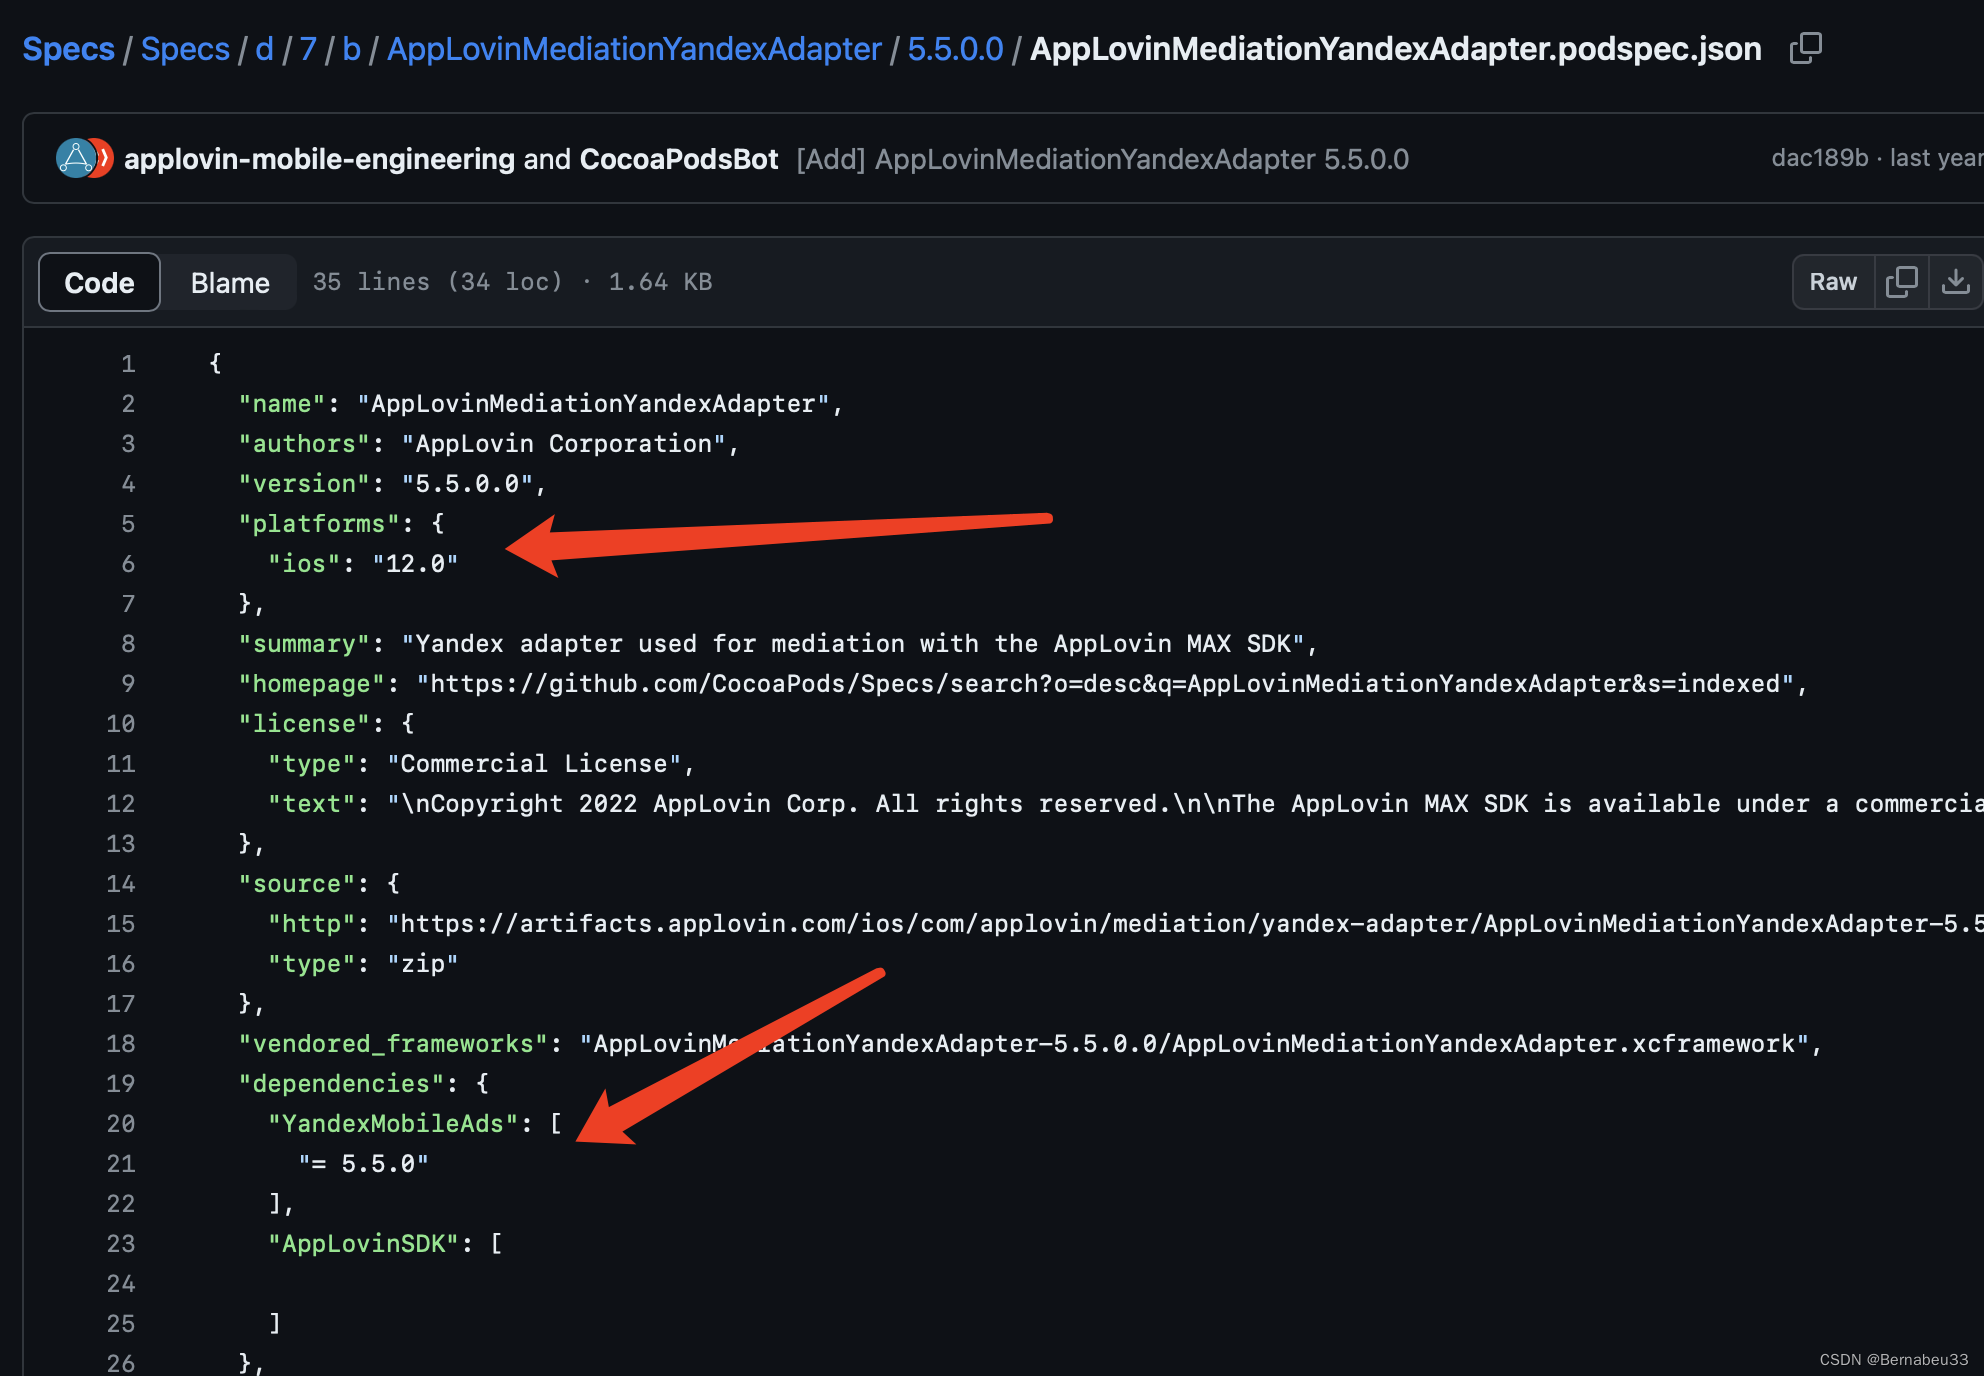
Task: Select line number 21 in the code
Action: (x=120, y=1163)
